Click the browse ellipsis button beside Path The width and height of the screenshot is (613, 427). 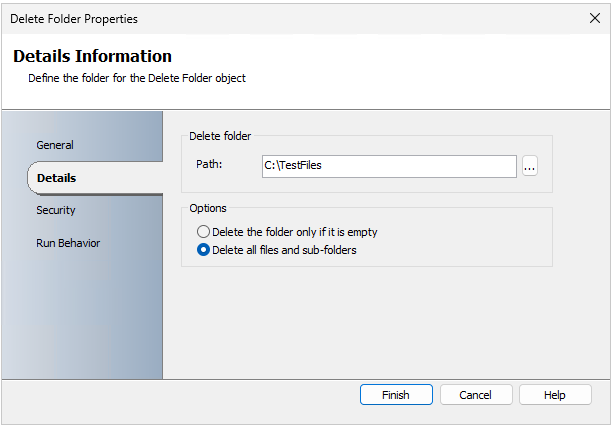(530, 167)
